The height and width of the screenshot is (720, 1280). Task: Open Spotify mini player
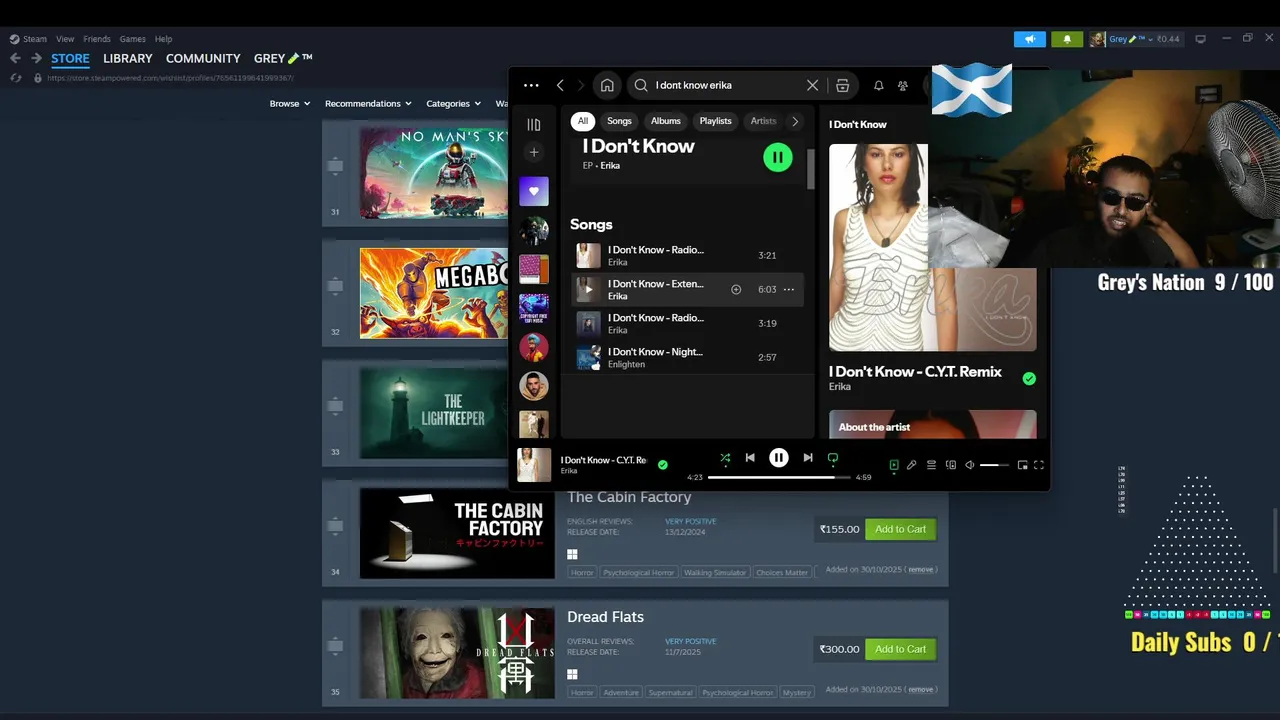click(1022, 465)
